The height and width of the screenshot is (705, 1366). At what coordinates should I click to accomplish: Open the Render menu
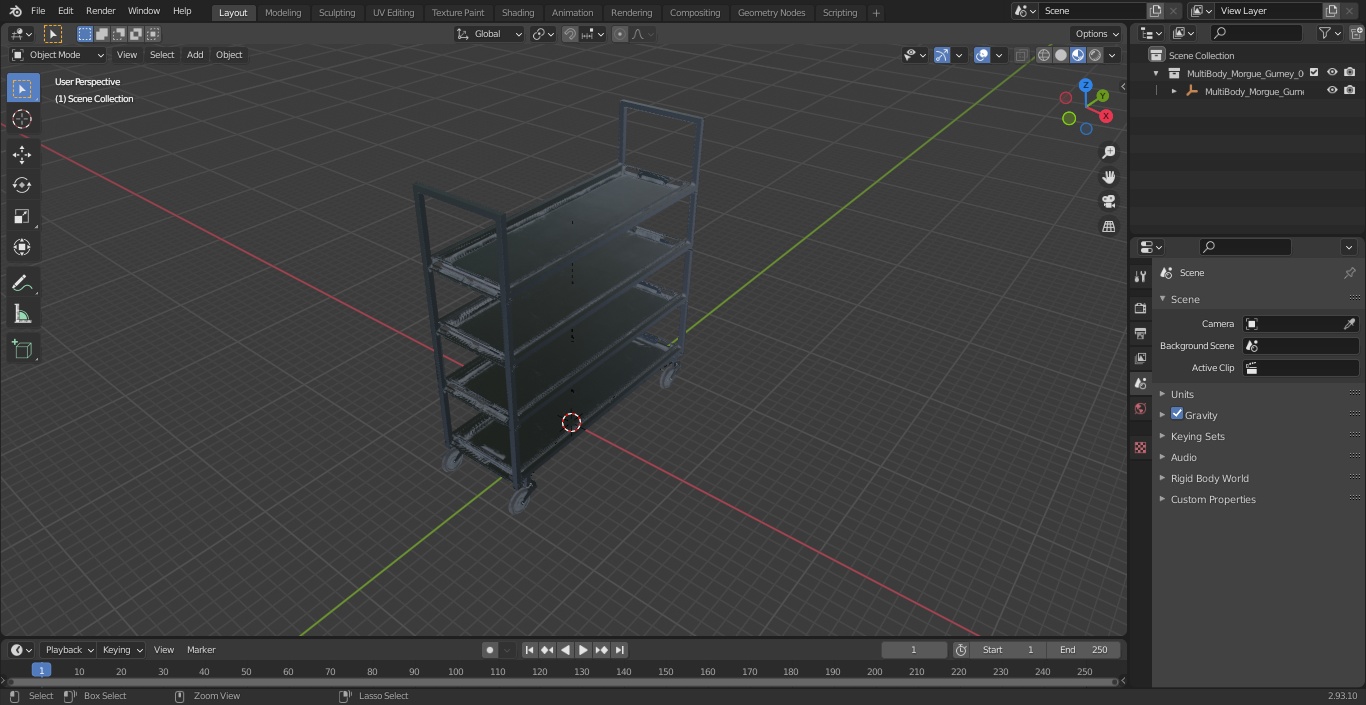click(100, 11)
